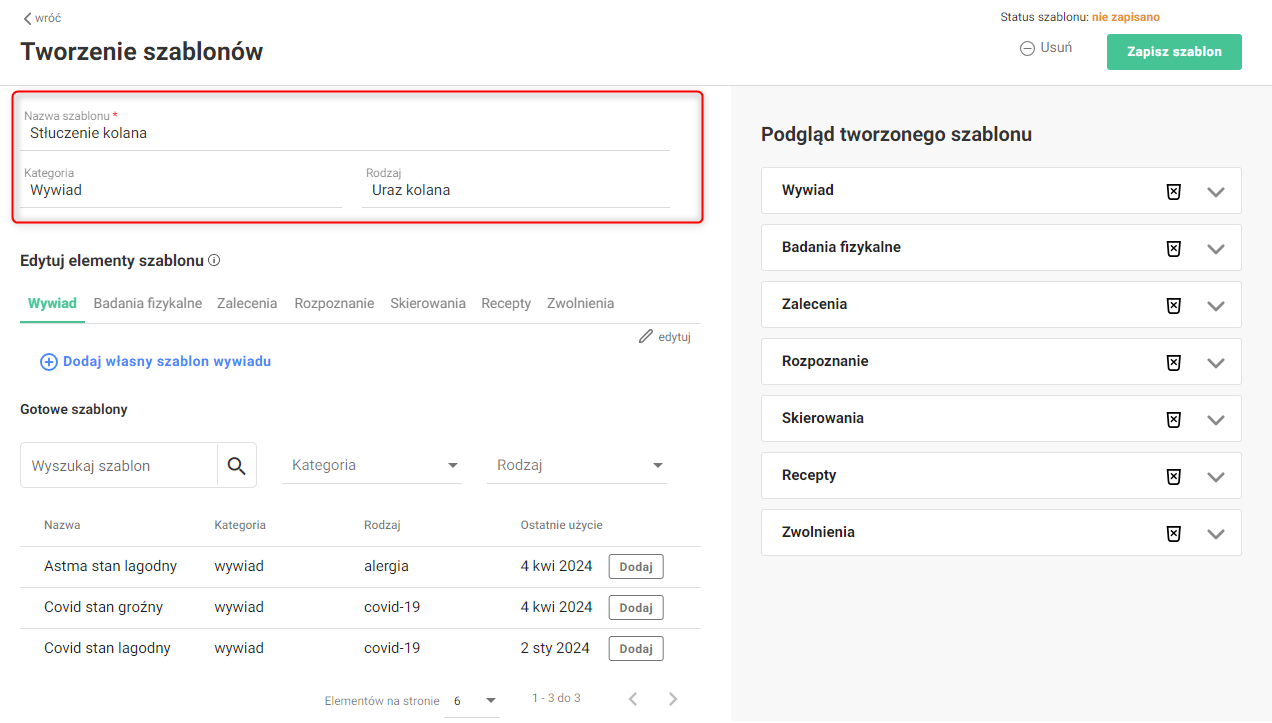1272x723 pixels.
Task: Remove the Badania fizykalne section via its trash icon
Action: 1174,248
